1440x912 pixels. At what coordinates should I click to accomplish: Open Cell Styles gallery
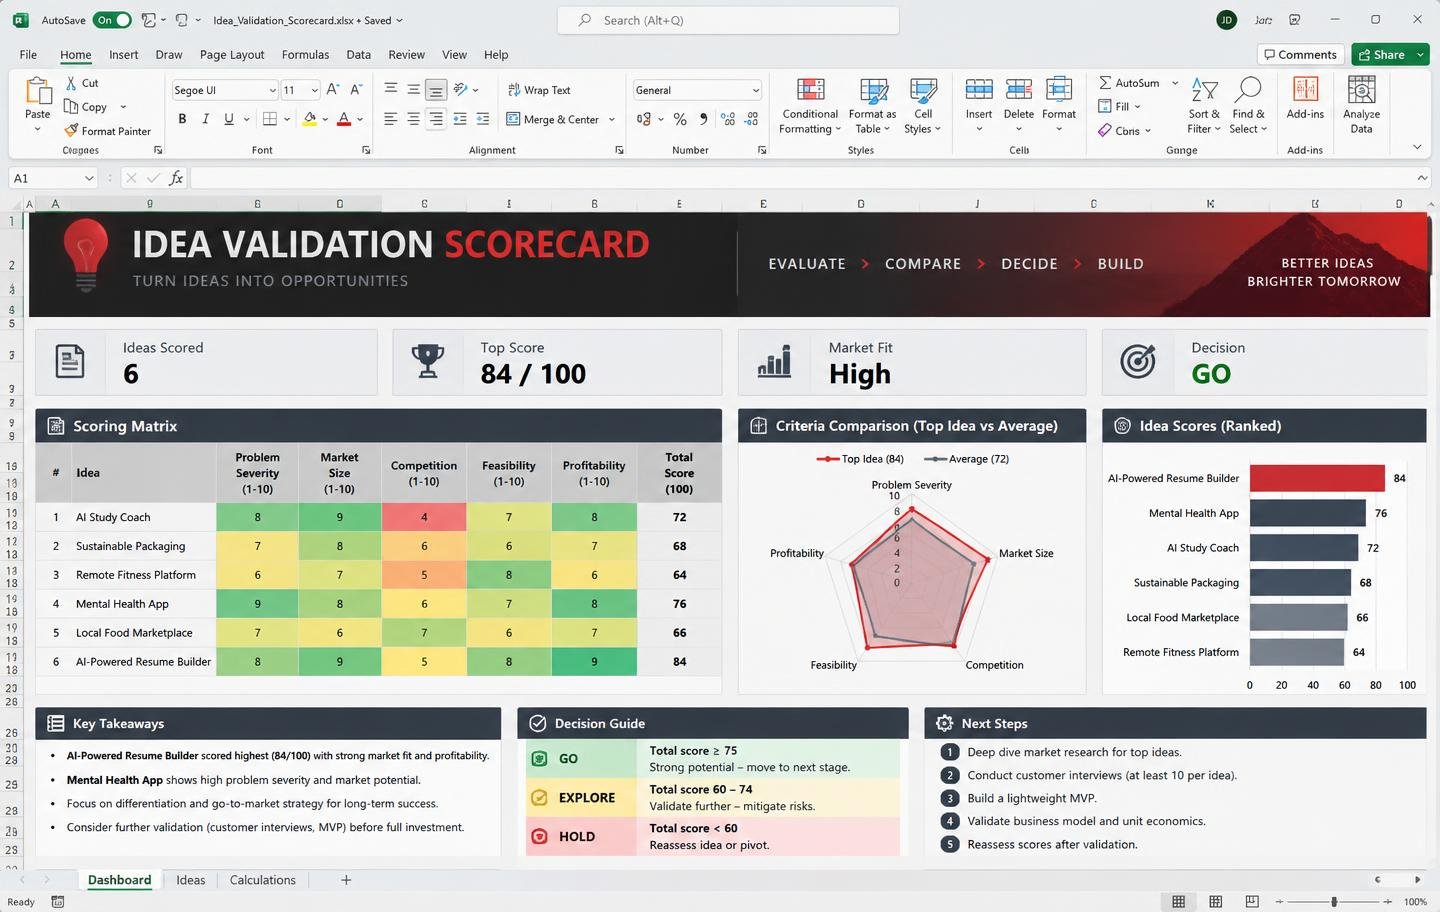pos(923,106)
